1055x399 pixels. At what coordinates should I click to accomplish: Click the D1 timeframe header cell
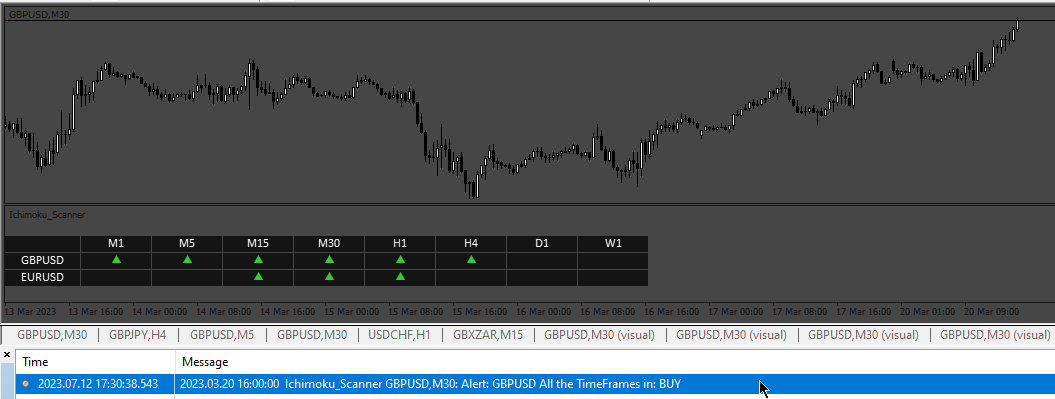pyautogui.click(x=542, y=243)
